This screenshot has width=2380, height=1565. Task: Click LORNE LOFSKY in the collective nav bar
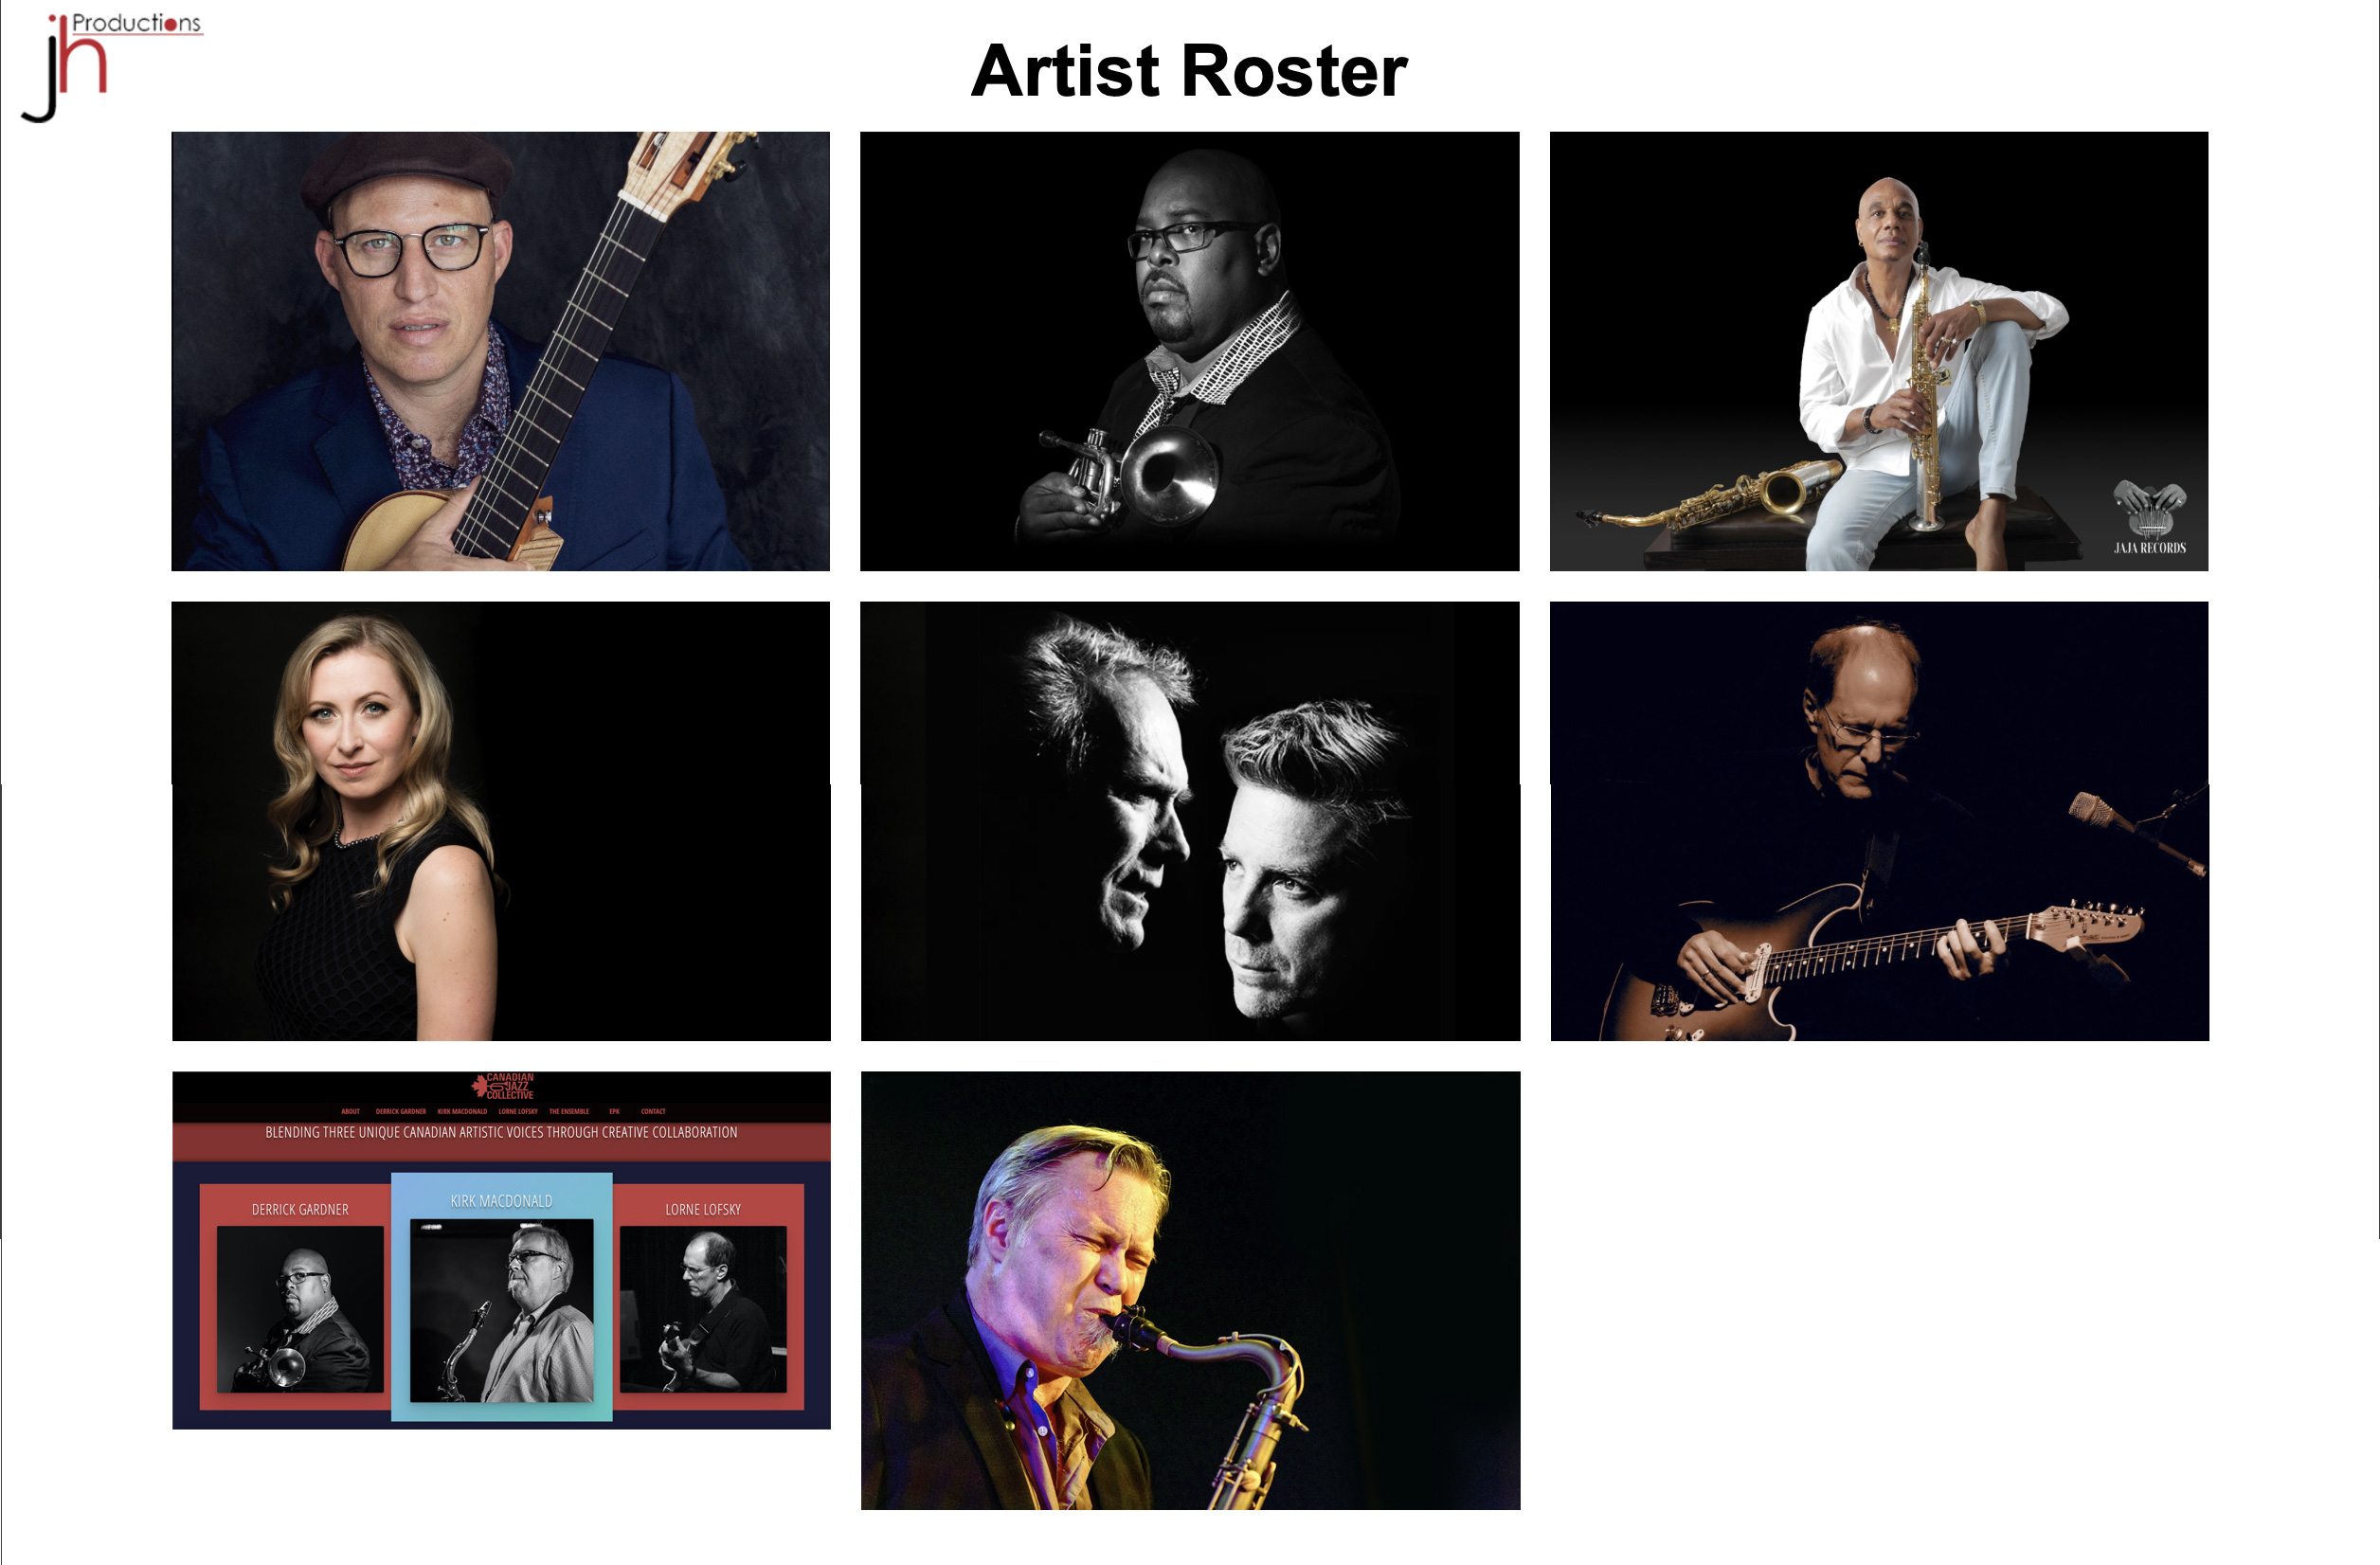[518, 1111]
